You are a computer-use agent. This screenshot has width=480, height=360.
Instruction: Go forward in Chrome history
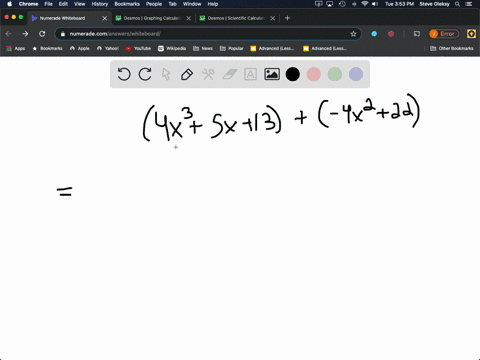coord(25,34)
